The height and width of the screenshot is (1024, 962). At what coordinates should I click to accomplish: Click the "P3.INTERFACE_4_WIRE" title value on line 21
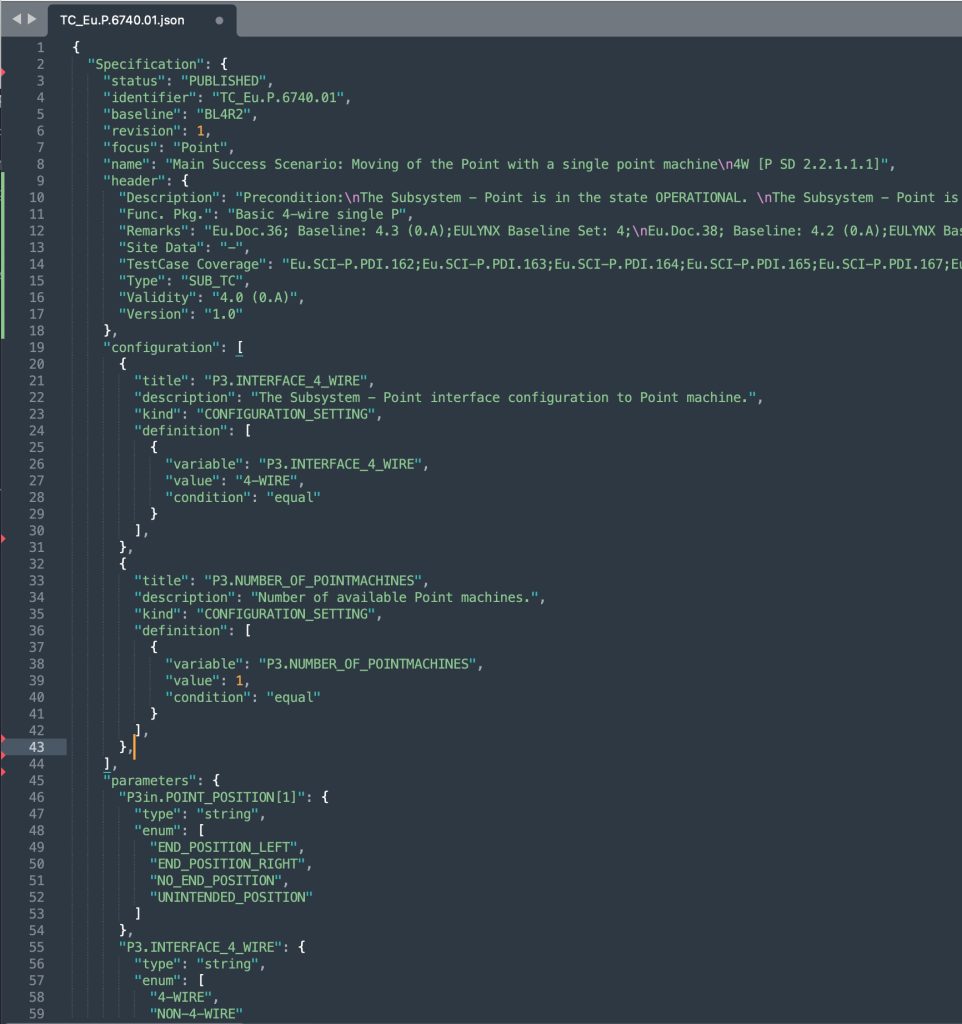pyautogui.click(x=285, y=381)
